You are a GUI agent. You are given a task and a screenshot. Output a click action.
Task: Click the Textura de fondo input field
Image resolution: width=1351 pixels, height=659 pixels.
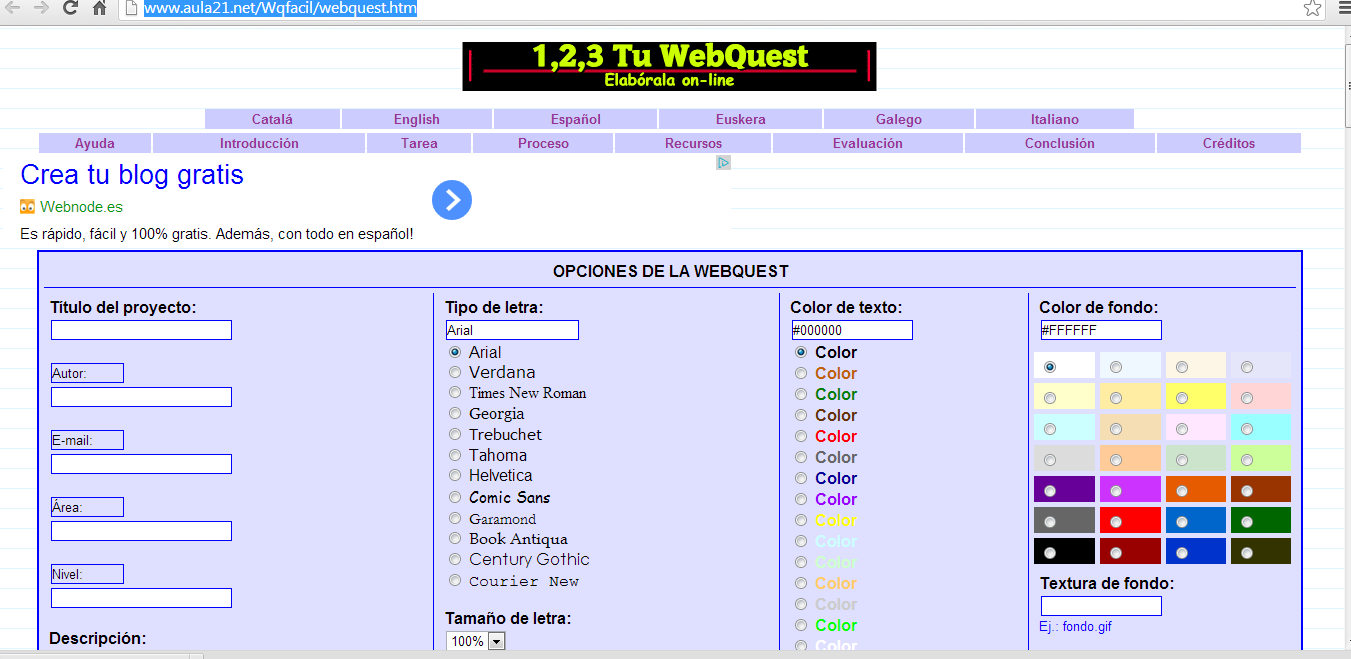pyautogui.click(x=1101, y=606)
